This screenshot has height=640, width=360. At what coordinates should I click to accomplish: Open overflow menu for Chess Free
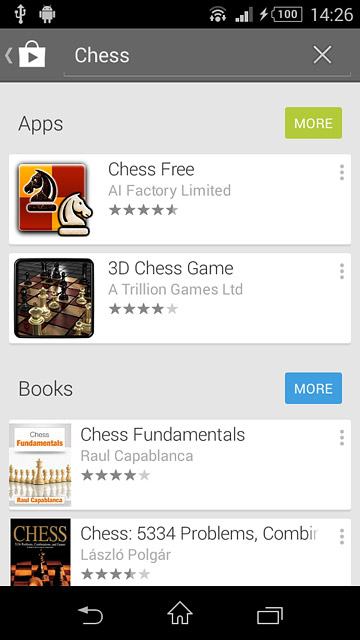(342, 173)
